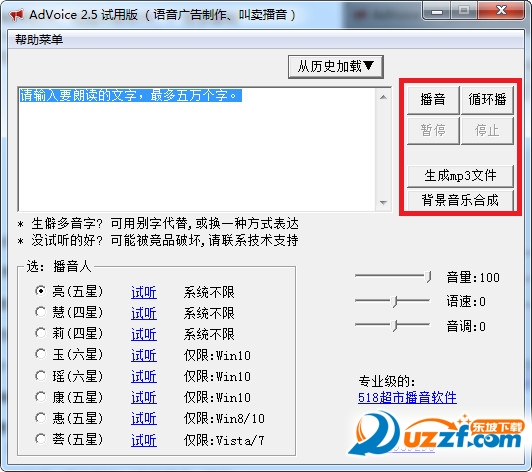Click the 循环播 button
Viewport: 532px width, 472px height.
pyautogui.click(x=487, y=100)
